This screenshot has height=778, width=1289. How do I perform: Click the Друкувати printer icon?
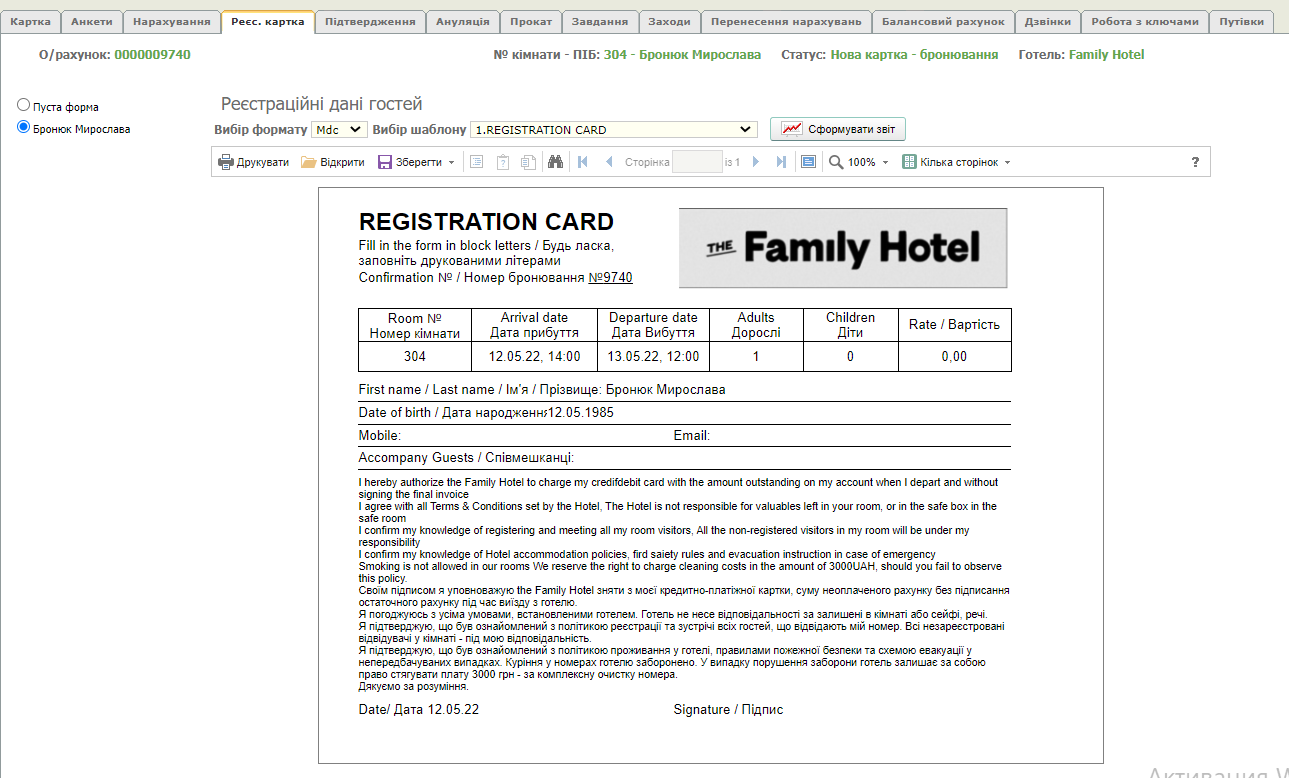pos(226,162)
